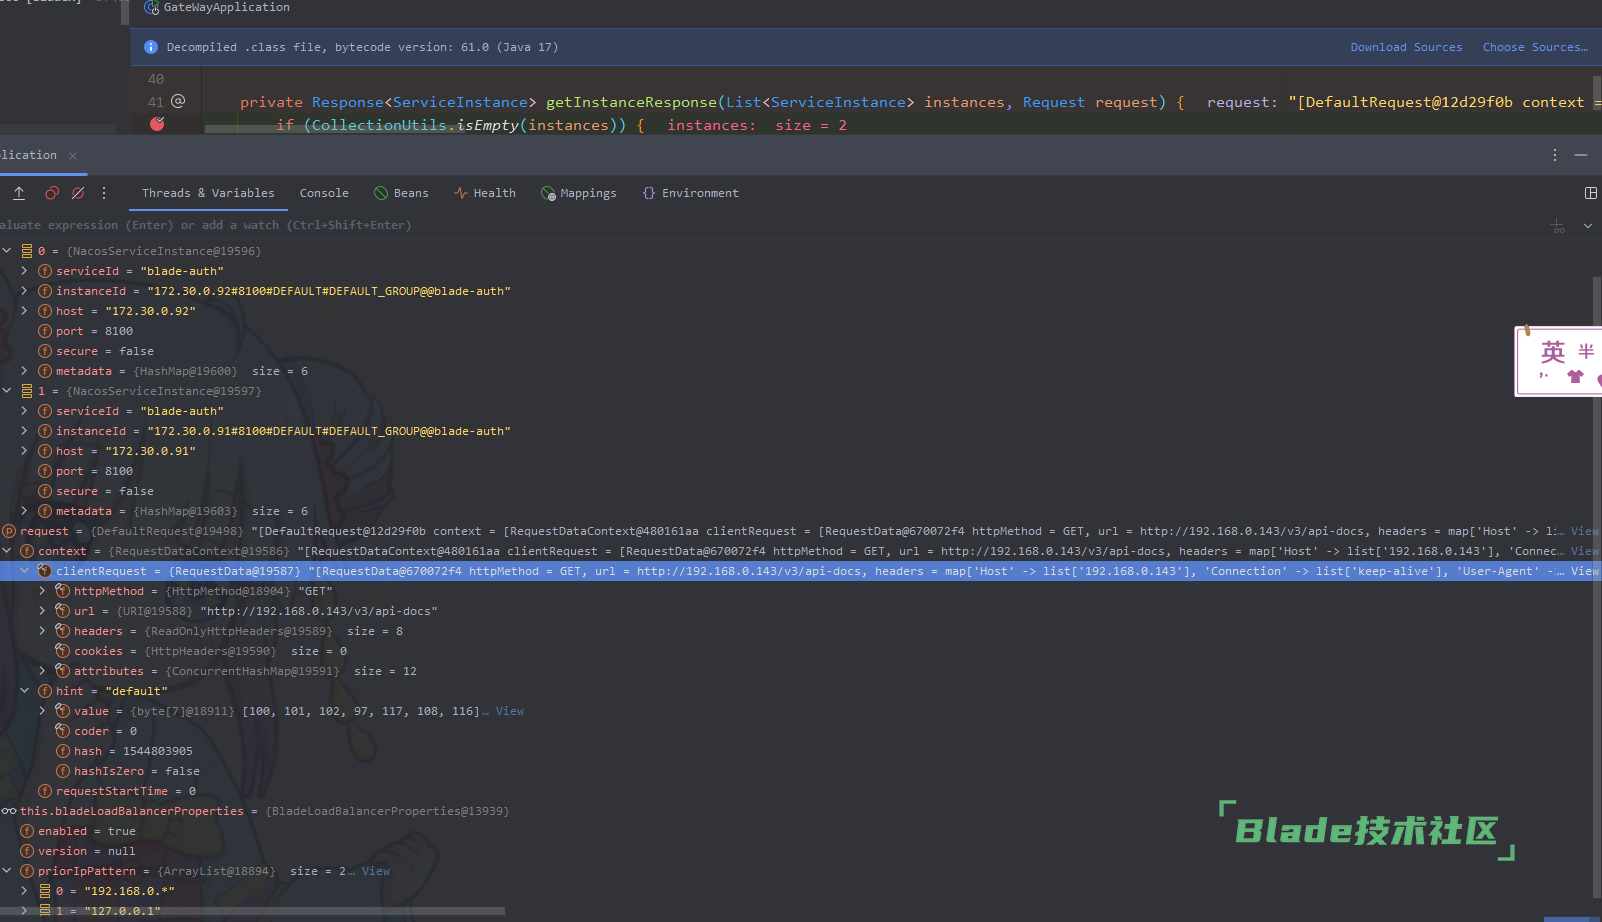Collapse element 0 NacosServiceInstance@19596

(7, 251)
